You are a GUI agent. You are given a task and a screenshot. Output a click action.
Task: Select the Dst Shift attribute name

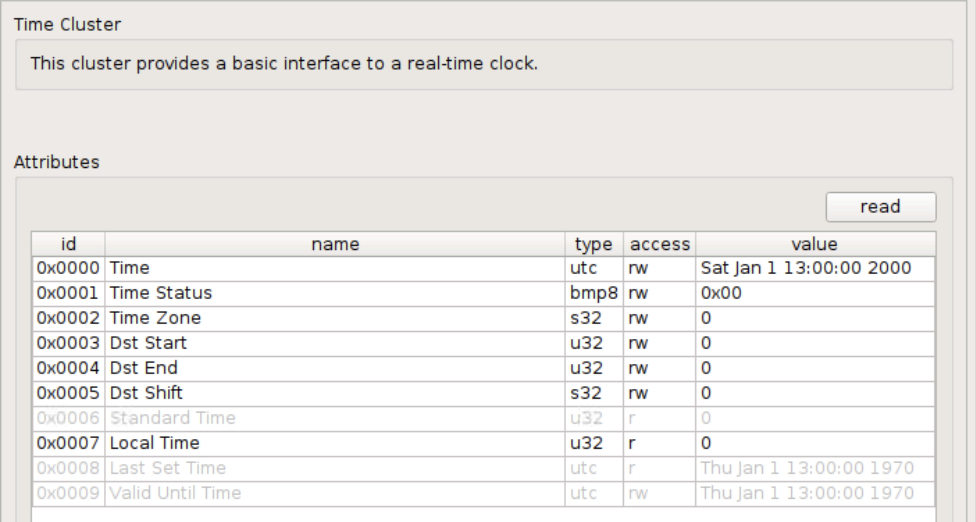tap(335, 393)
